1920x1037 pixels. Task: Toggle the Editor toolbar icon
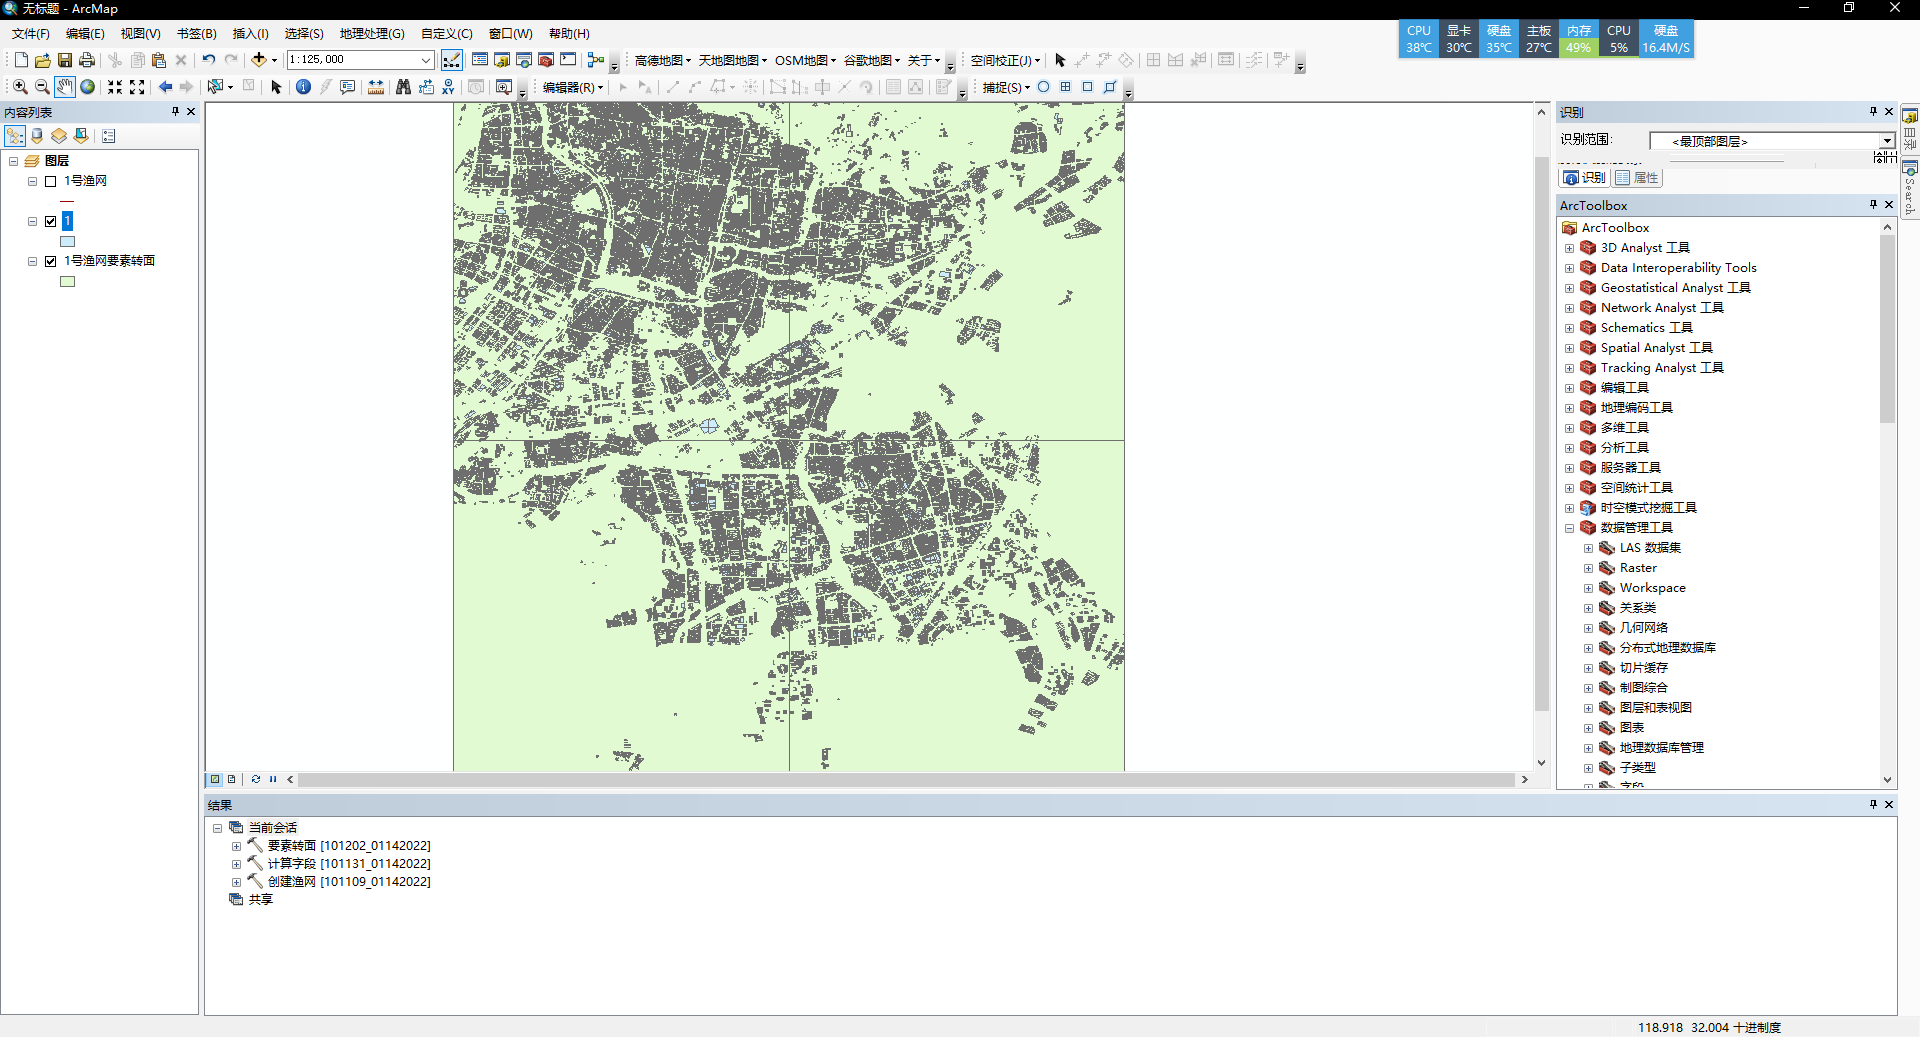tap(452, 60)
